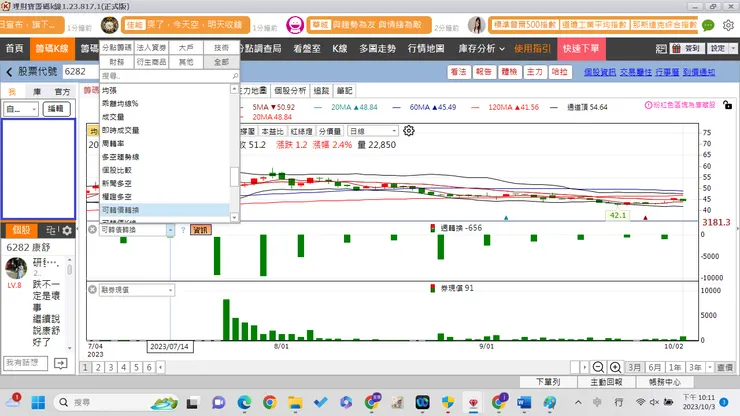
Task: Click the 主力 button
Action: [534, 72]
